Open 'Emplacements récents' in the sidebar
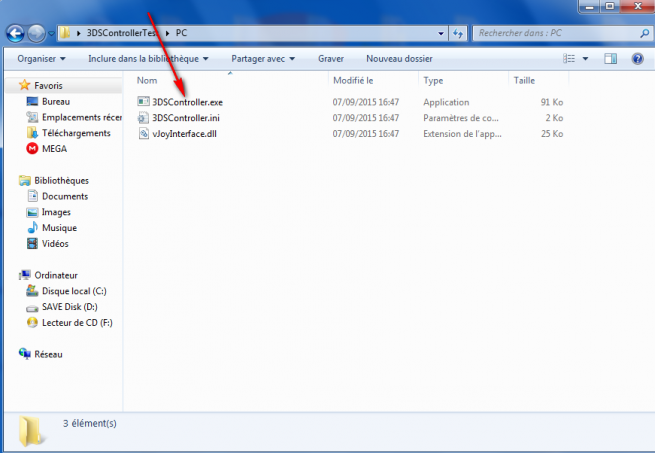 tap(82, 117)
